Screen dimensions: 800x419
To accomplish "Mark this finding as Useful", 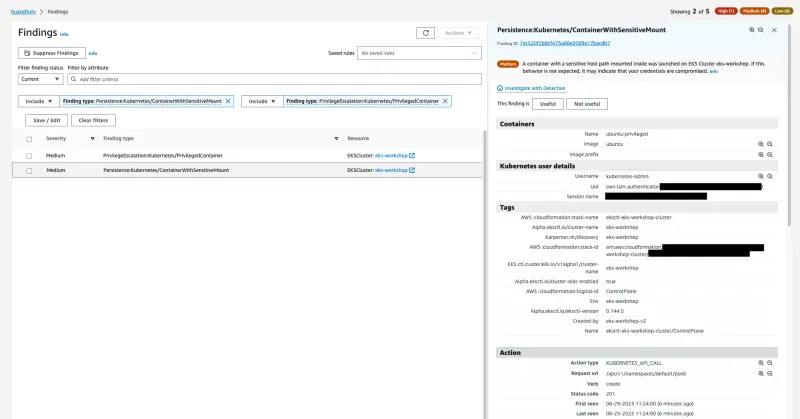I will pos(547,103).
